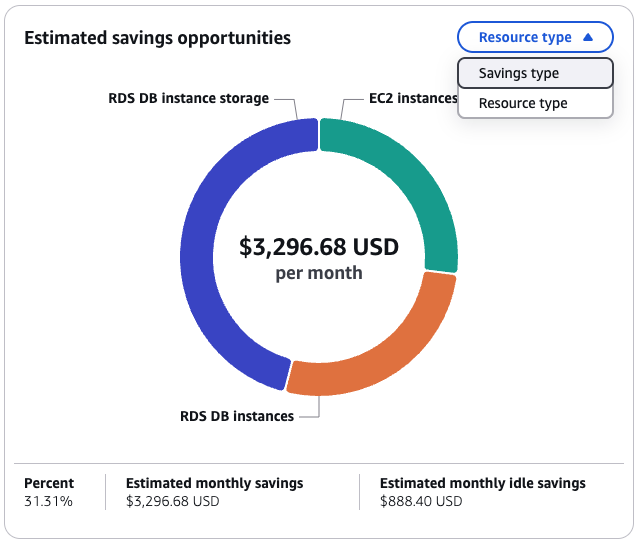This screenshot has height=543, width=638.
Task: Click the 31.31% percent value
Action: (48, 501)
